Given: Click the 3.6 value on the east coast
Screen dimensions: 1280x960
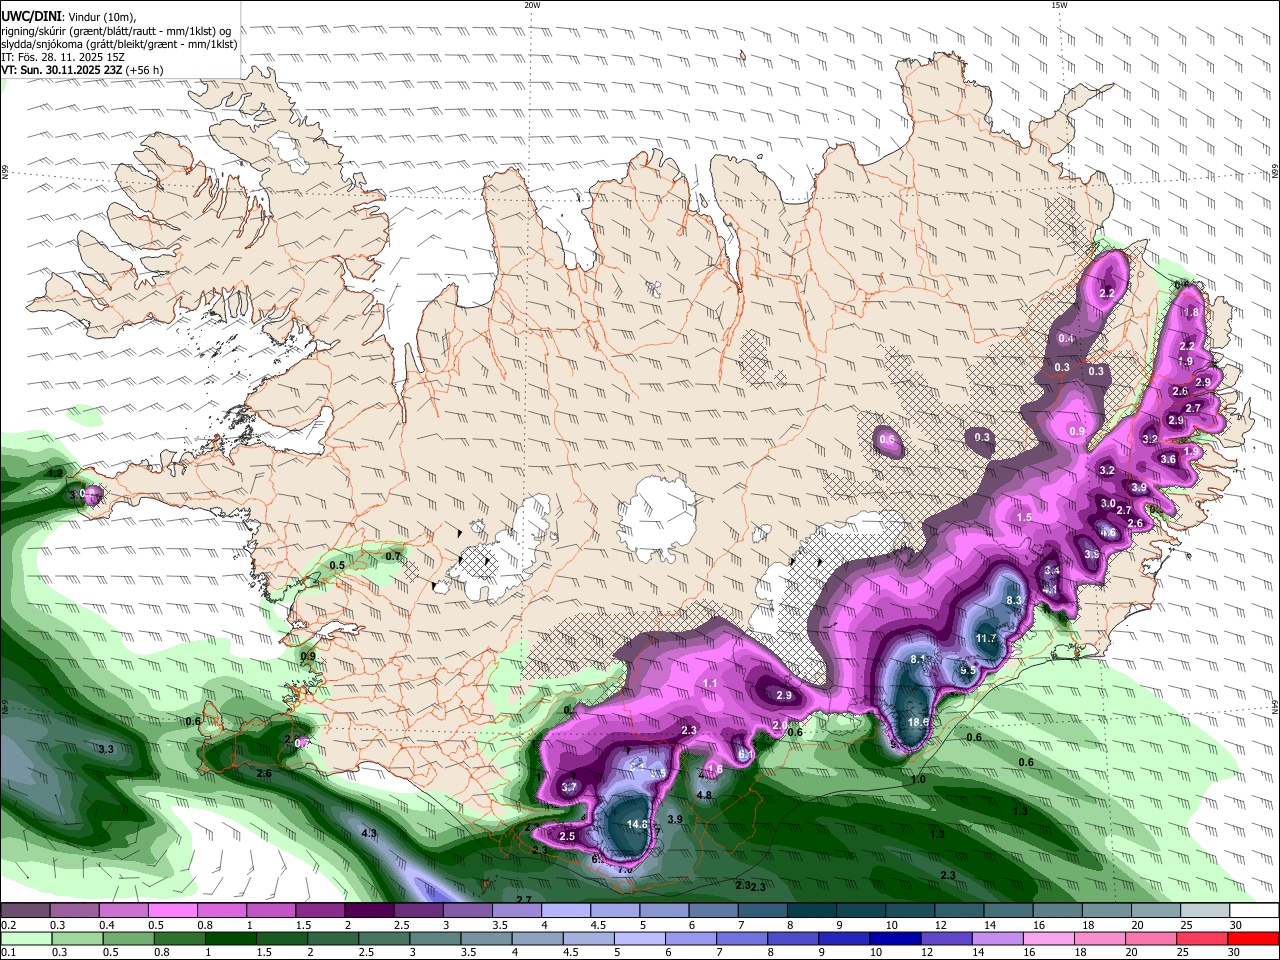Looking at the screenshot, I should (x=1168, y=459).
